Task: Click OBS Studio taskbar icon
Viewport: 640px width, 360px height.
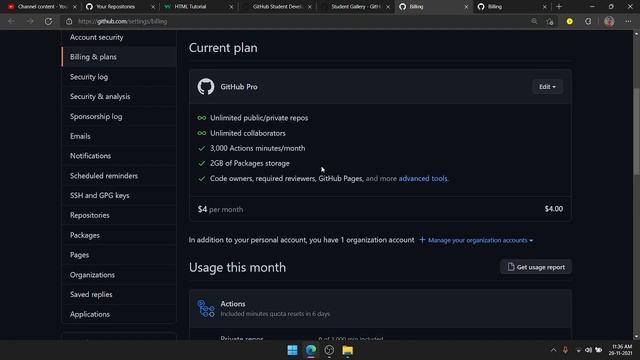Action: pos(329,350)
